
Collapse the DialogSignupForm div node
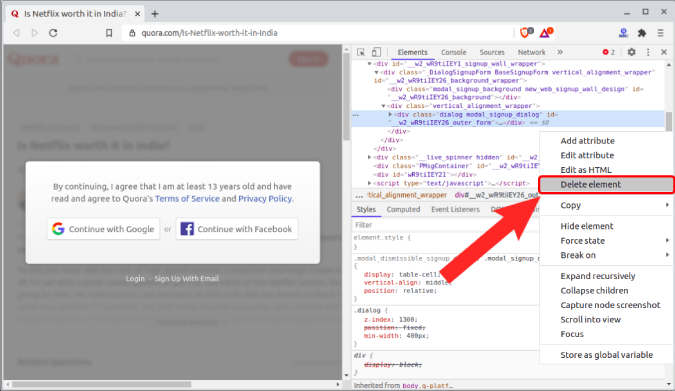(x=376, y=72)
